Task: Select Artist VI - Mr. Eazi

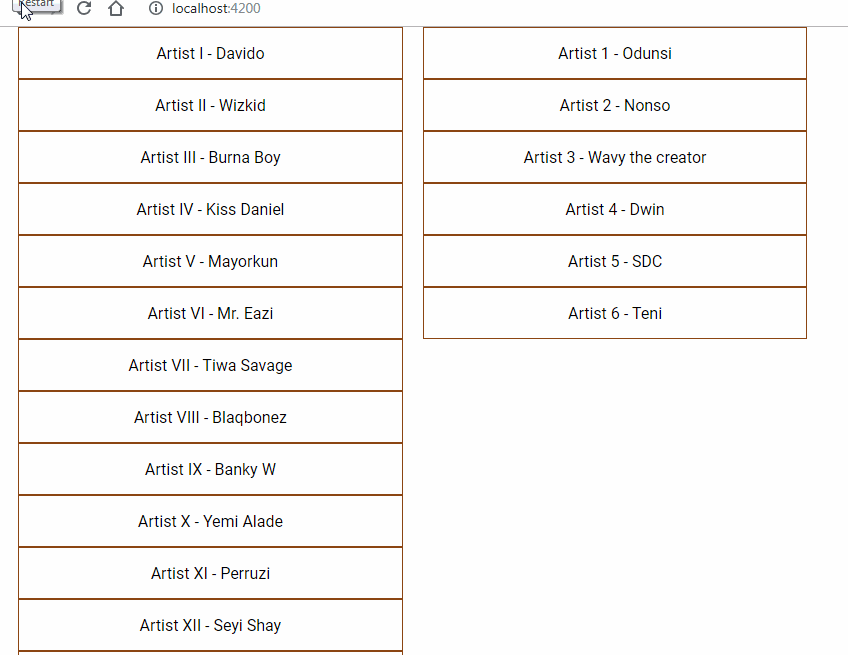Action: (210, 313)
